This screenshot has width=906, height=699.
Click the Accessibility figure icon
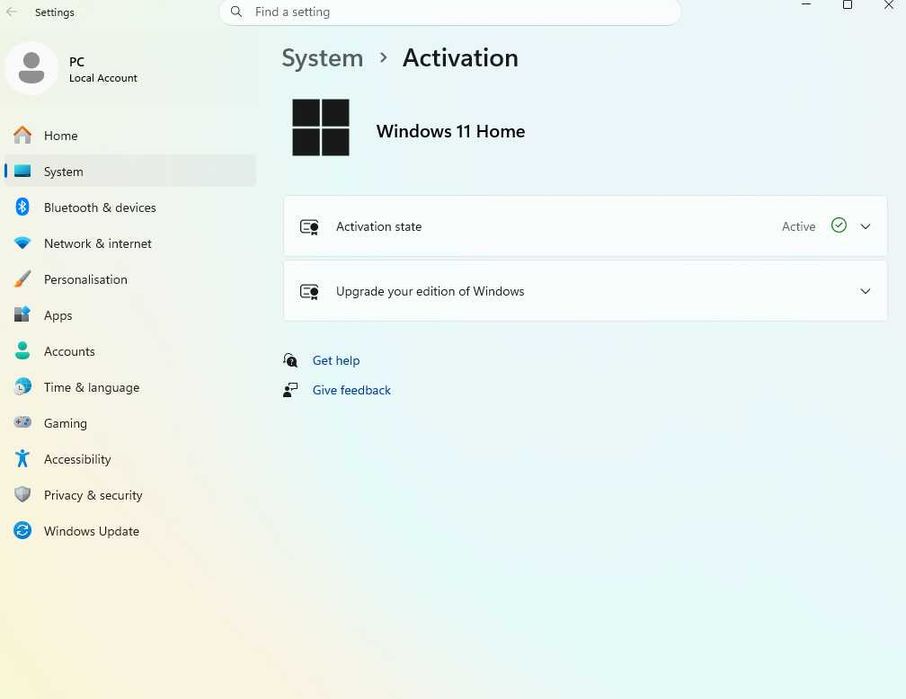tap(23, 459)
